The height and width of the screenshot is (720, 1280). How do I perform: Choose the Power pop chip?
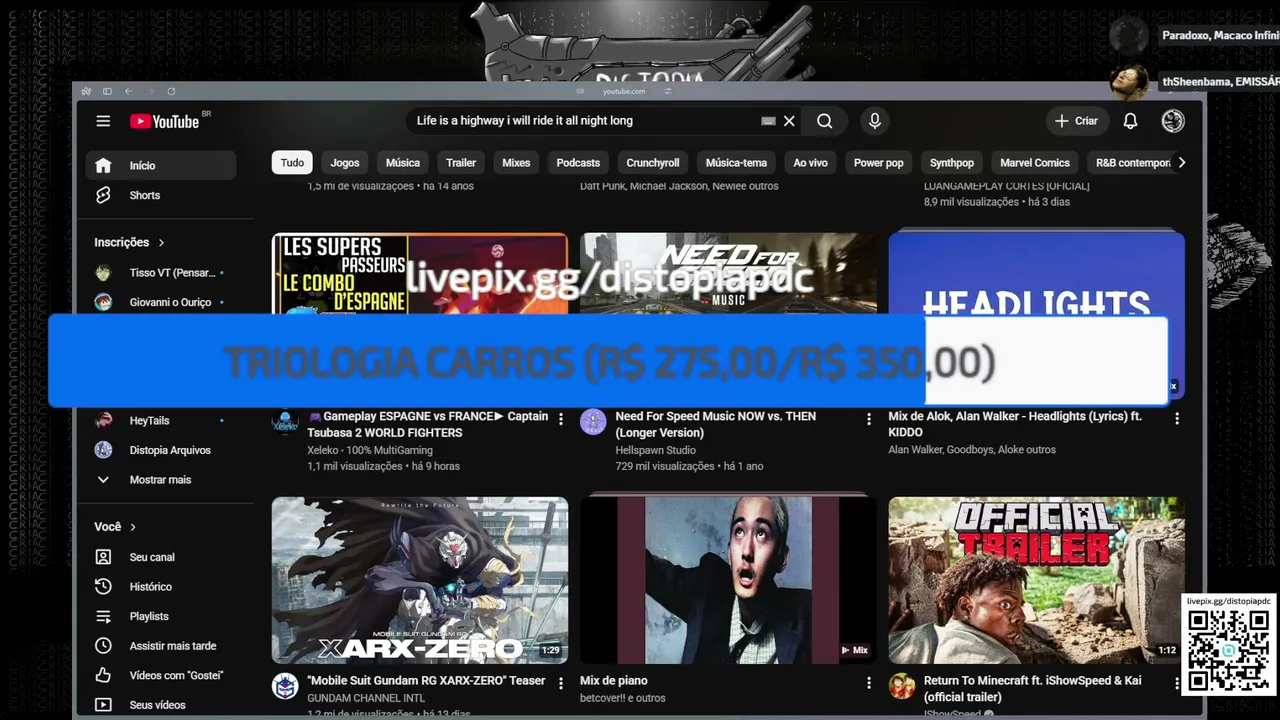[879, 163]
